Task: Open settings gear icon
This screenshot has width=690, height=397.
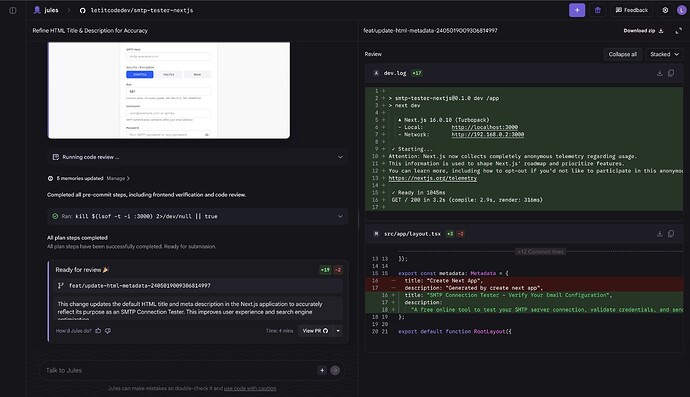Action: click(665, 10)
